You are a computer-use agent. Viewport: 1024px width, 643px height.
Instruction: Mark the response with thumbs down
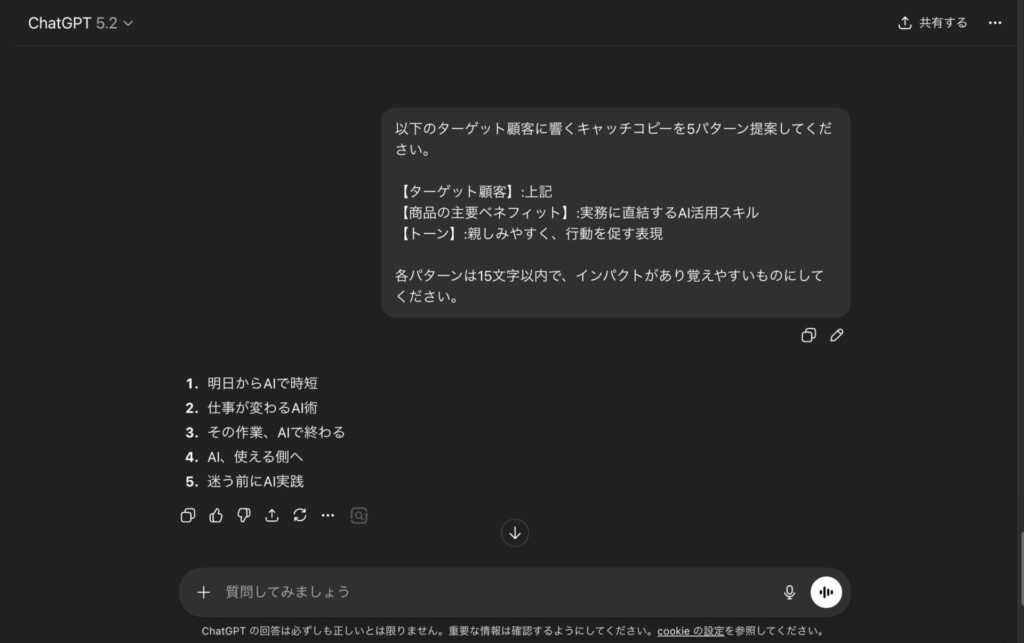pyautogui.click(x=244, y=516)
